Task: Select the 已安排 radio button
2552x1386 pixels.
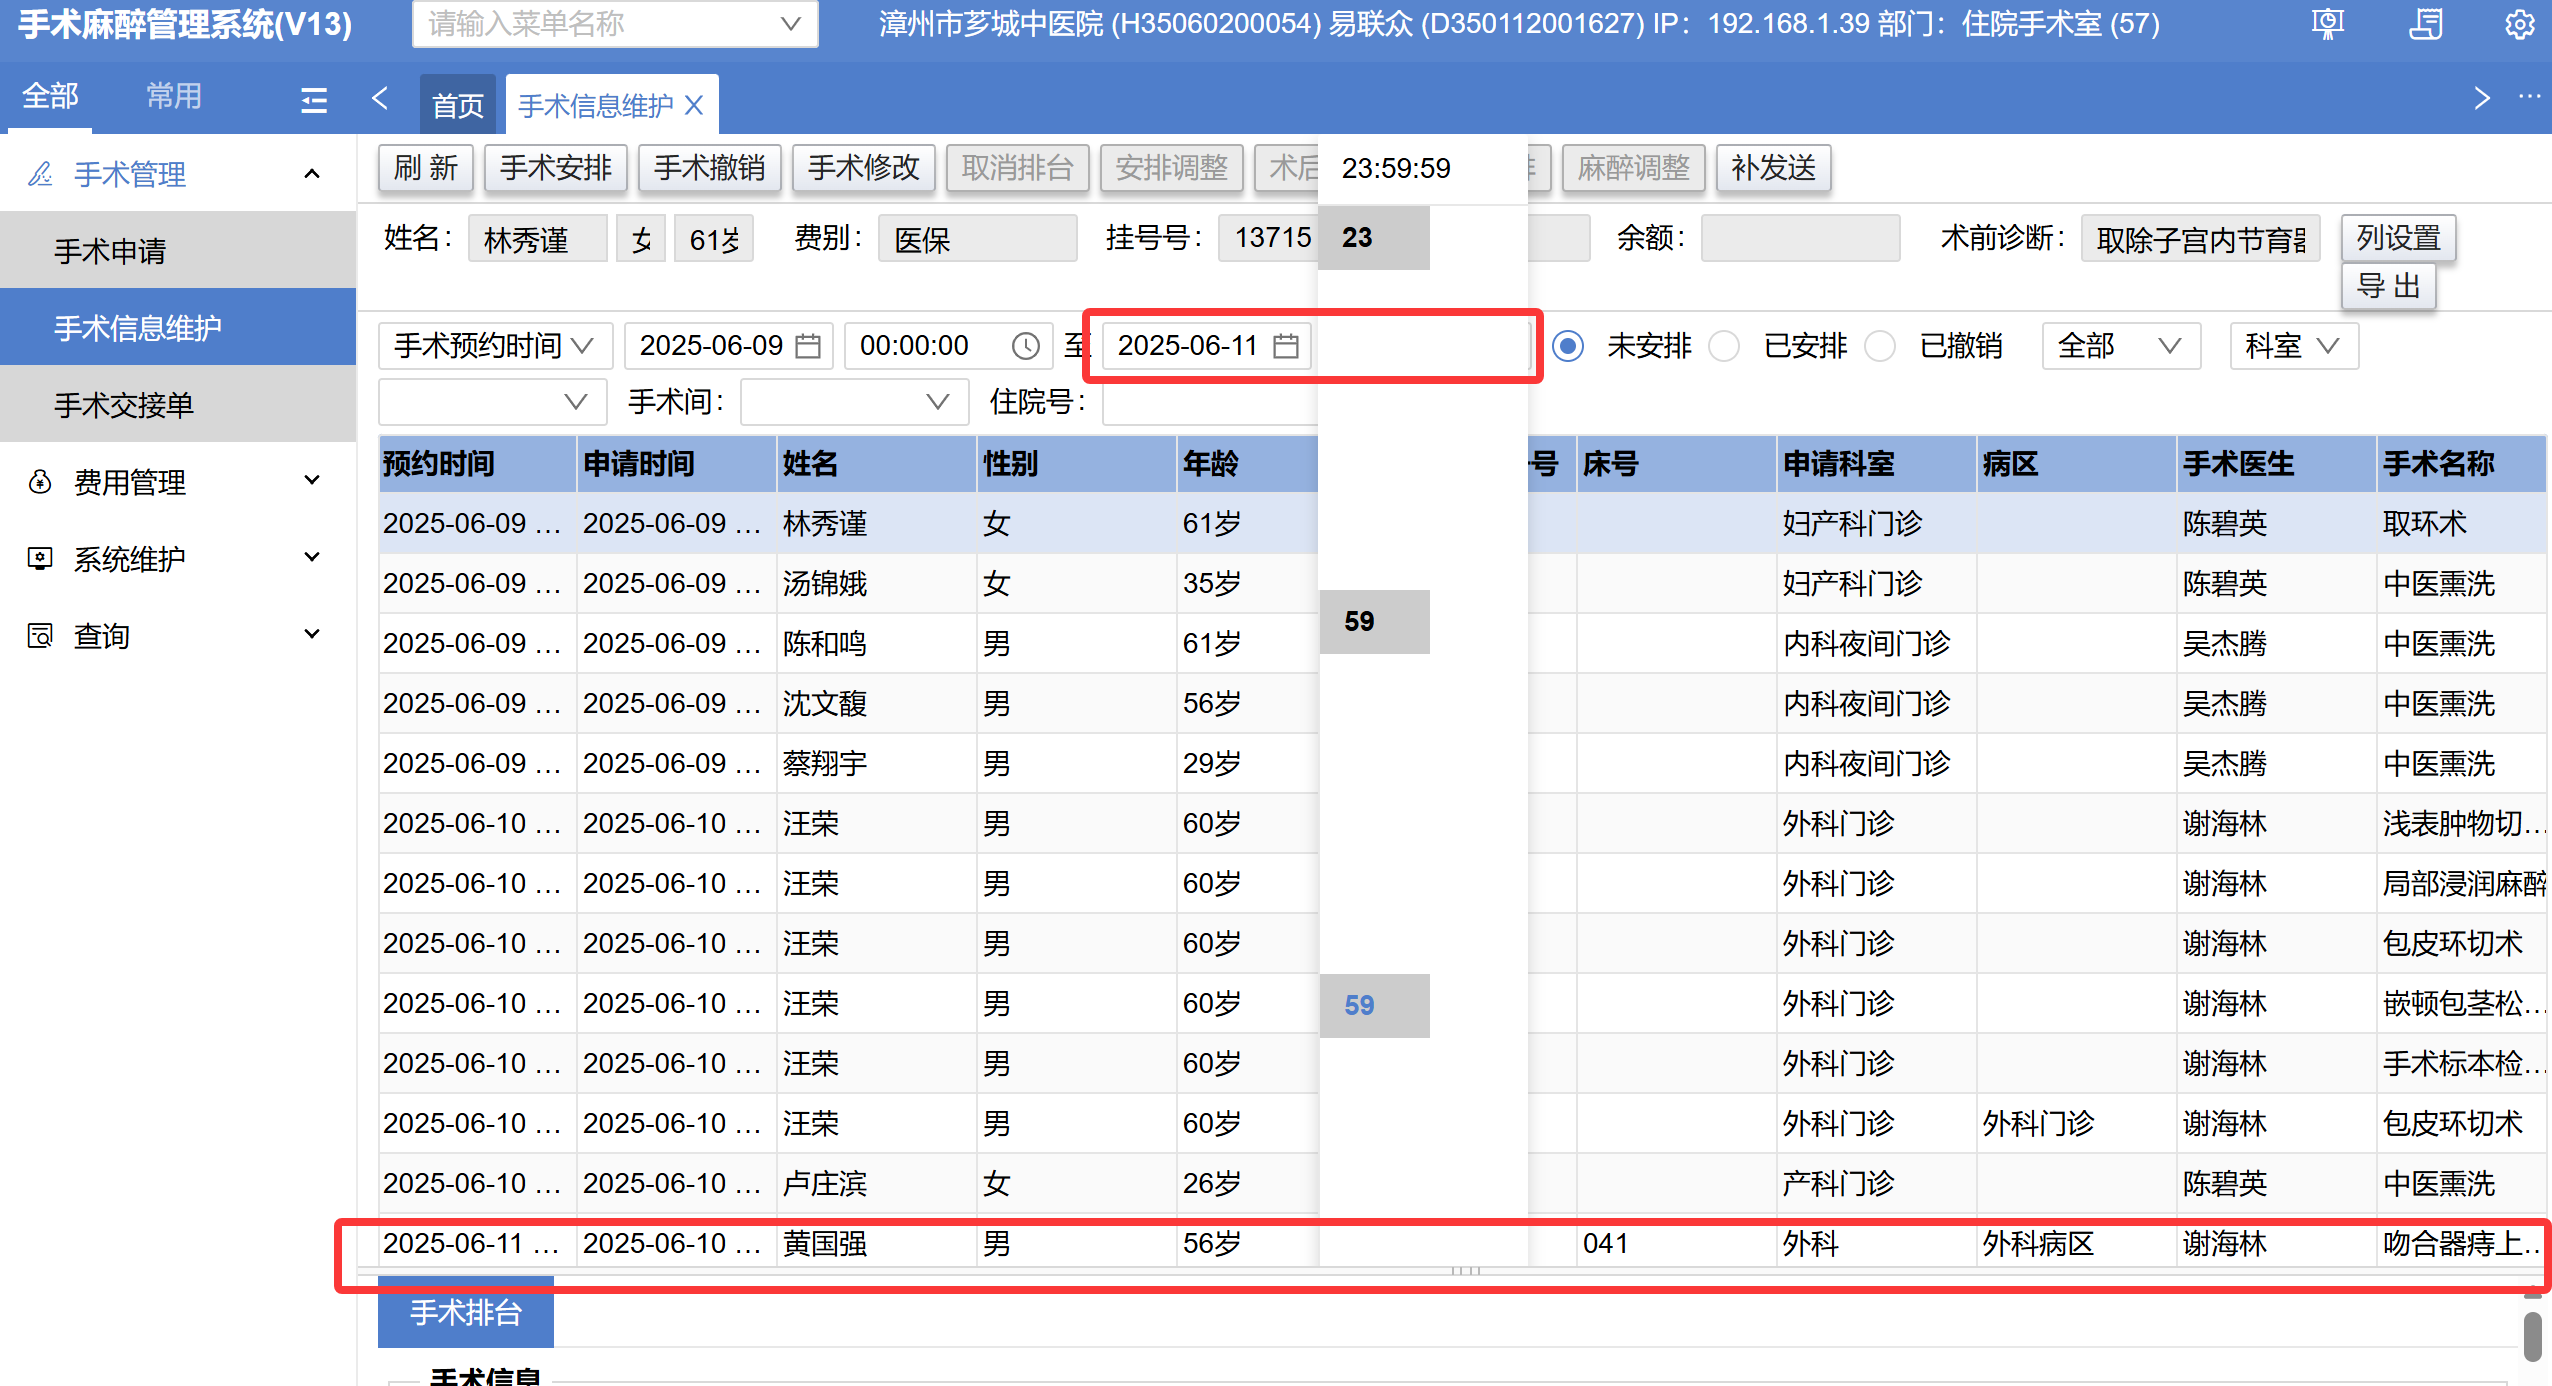Action: click(1724, 346)
